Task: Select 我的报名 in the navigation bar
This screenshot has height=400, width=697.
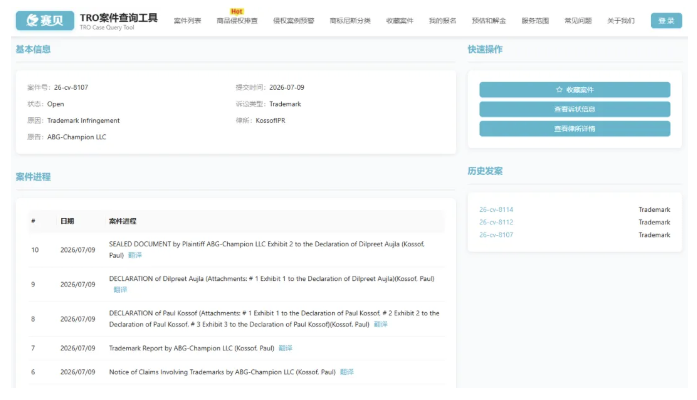Action: [x=442, y=21]
